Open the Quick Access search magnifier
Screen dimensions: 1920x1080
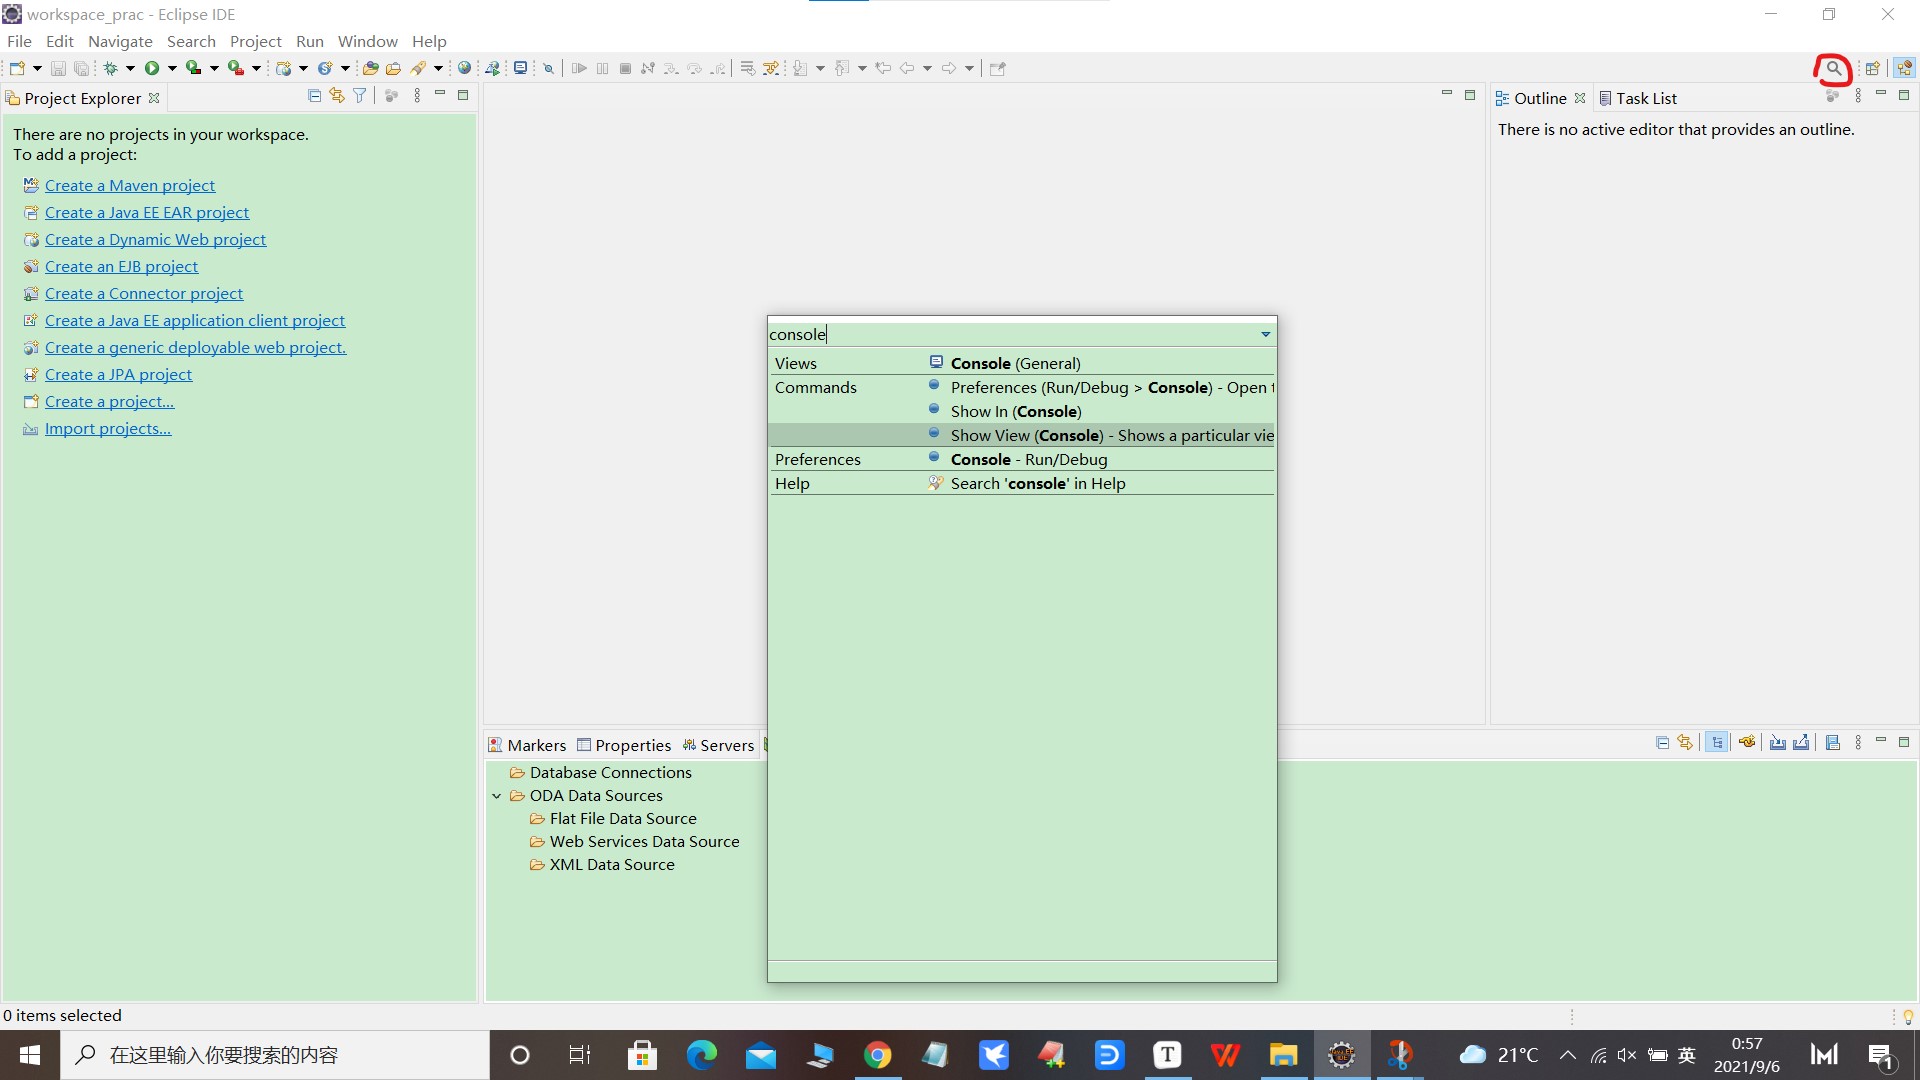(x=1833, y=68)
